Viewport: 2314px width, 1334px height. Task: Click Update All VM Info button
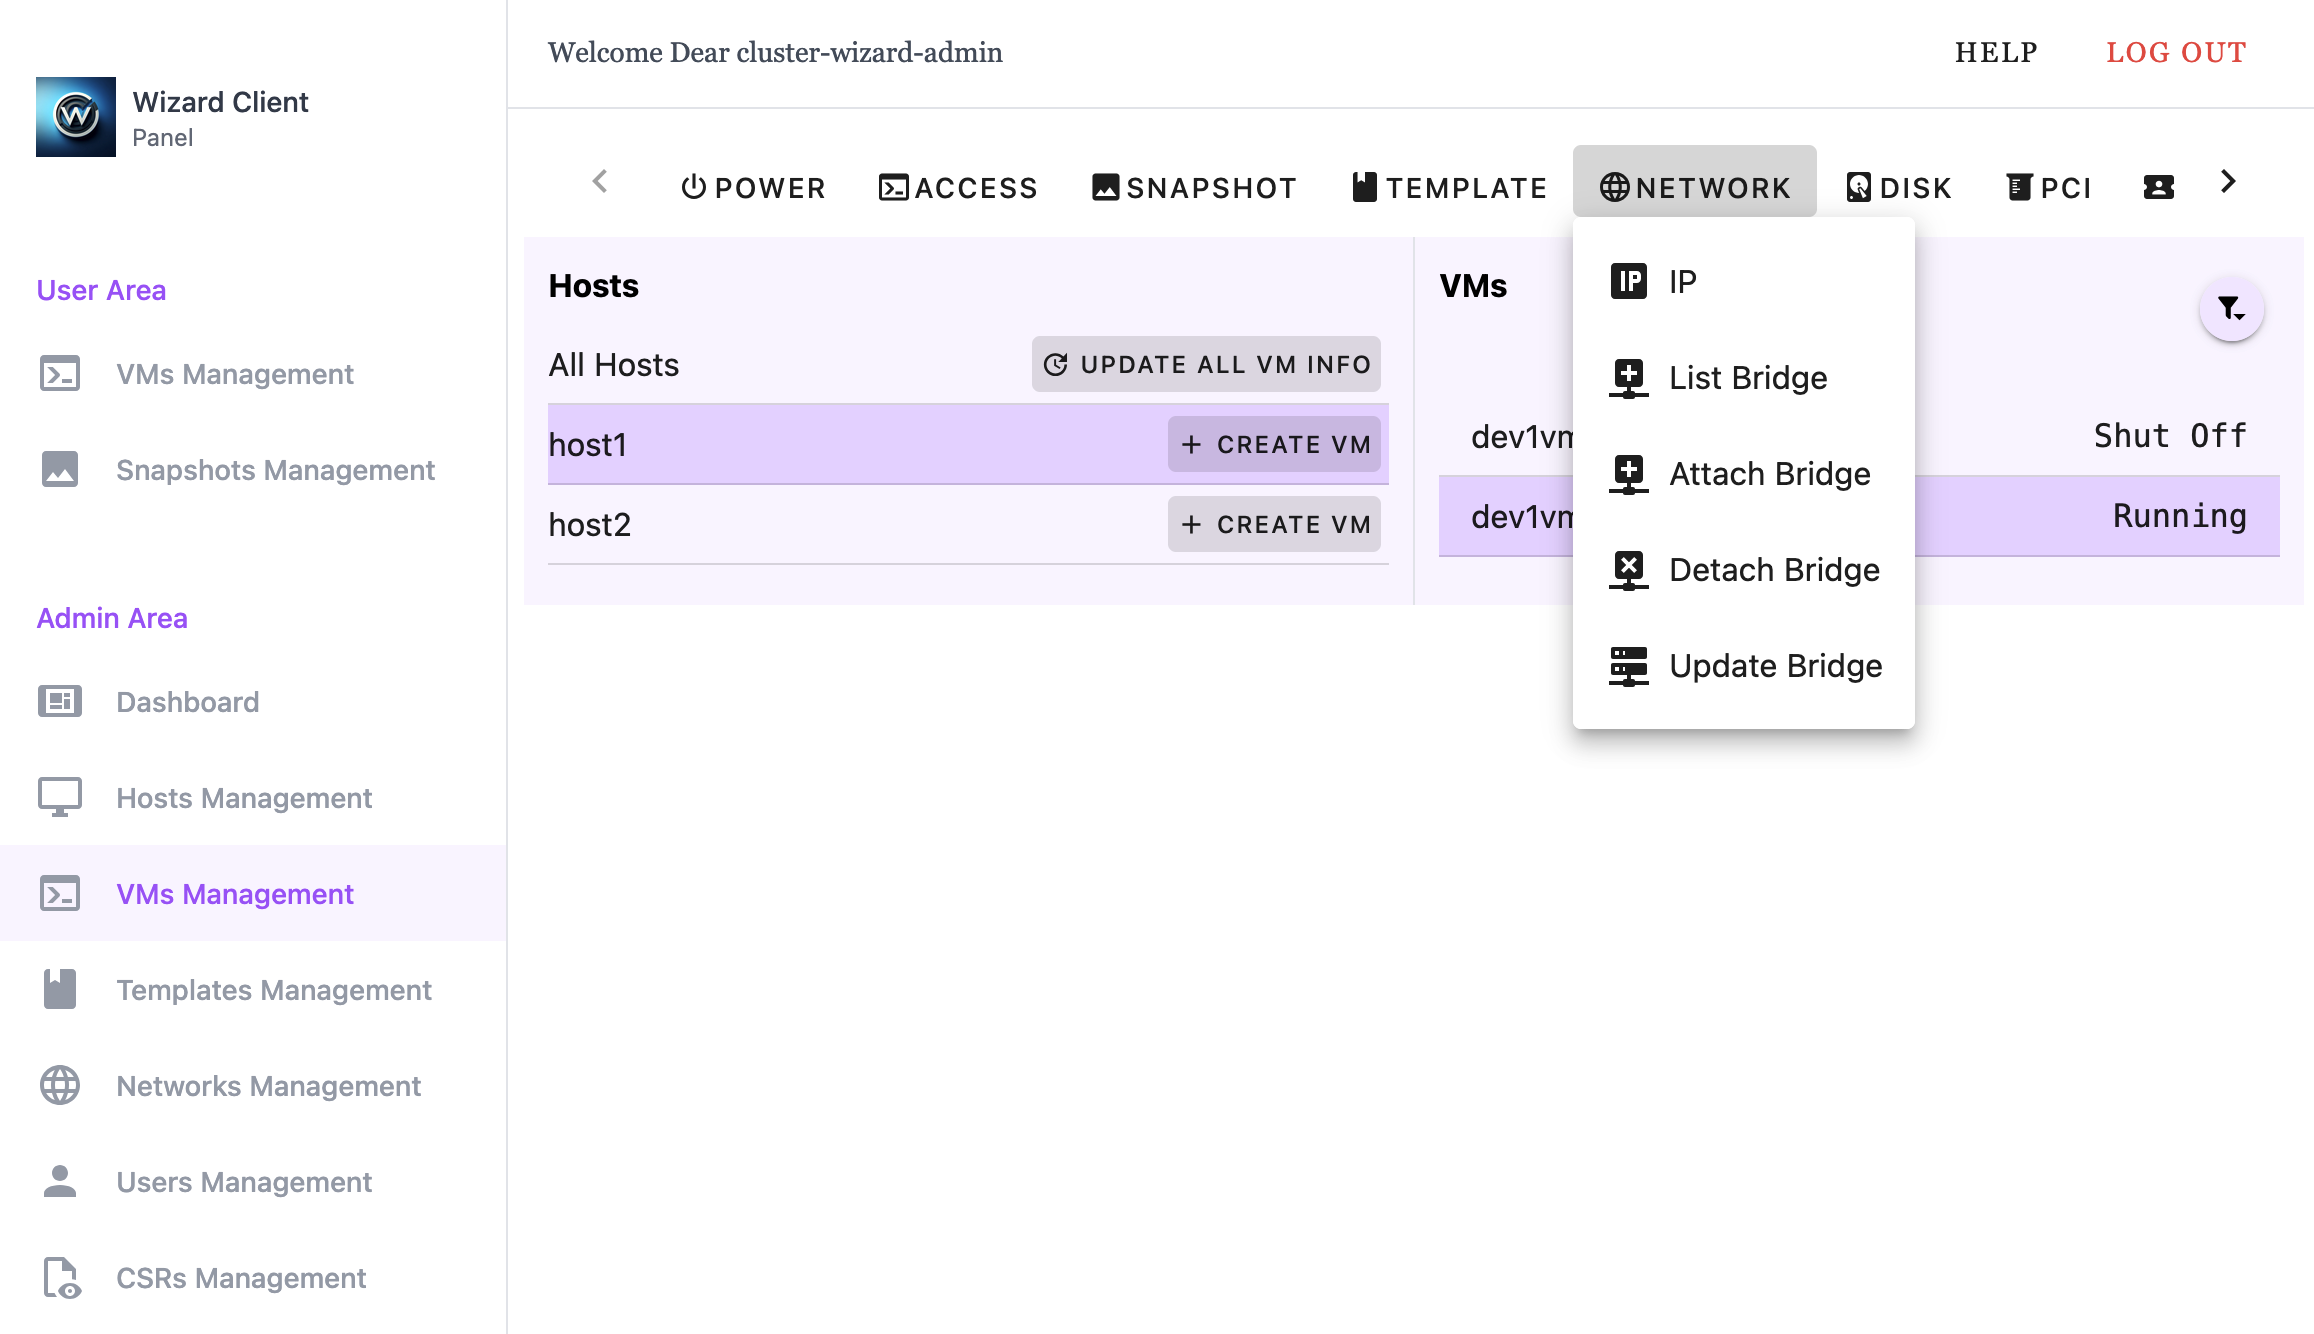coord(1206,365)
